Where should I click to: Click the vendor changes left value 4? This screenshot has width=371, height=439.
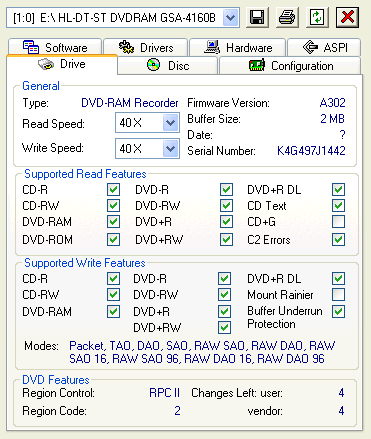point(341,411)
